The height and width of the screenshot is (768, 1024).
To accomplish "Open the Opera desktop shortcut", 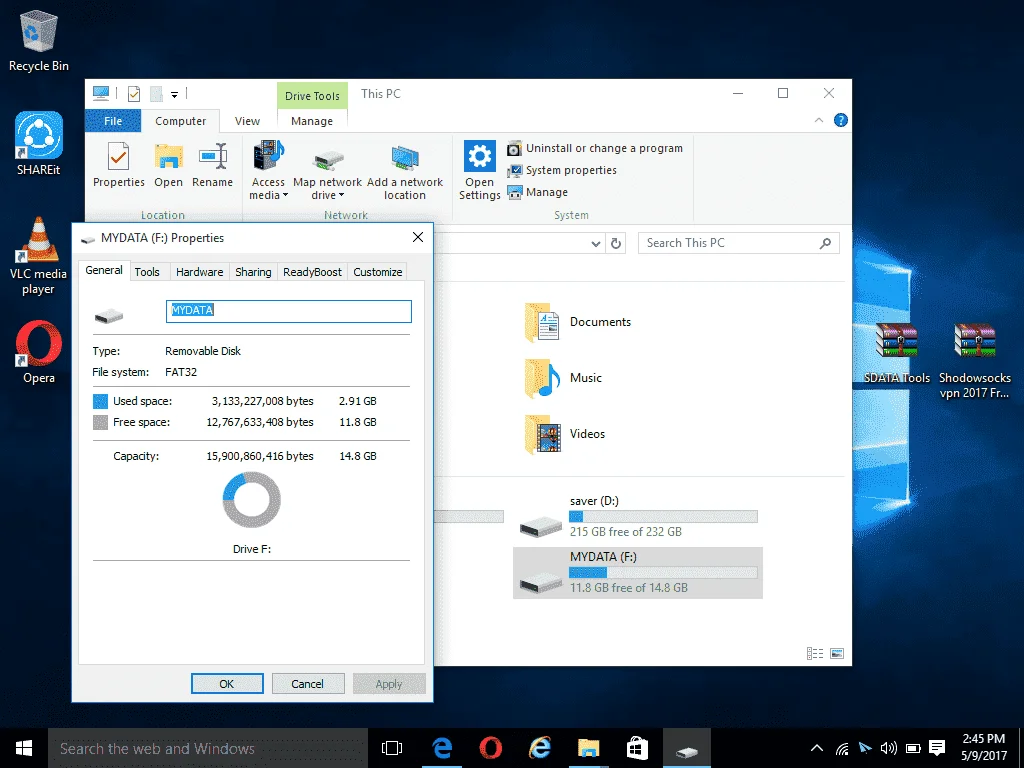I will pyautogui.click(x=39, y=352).
